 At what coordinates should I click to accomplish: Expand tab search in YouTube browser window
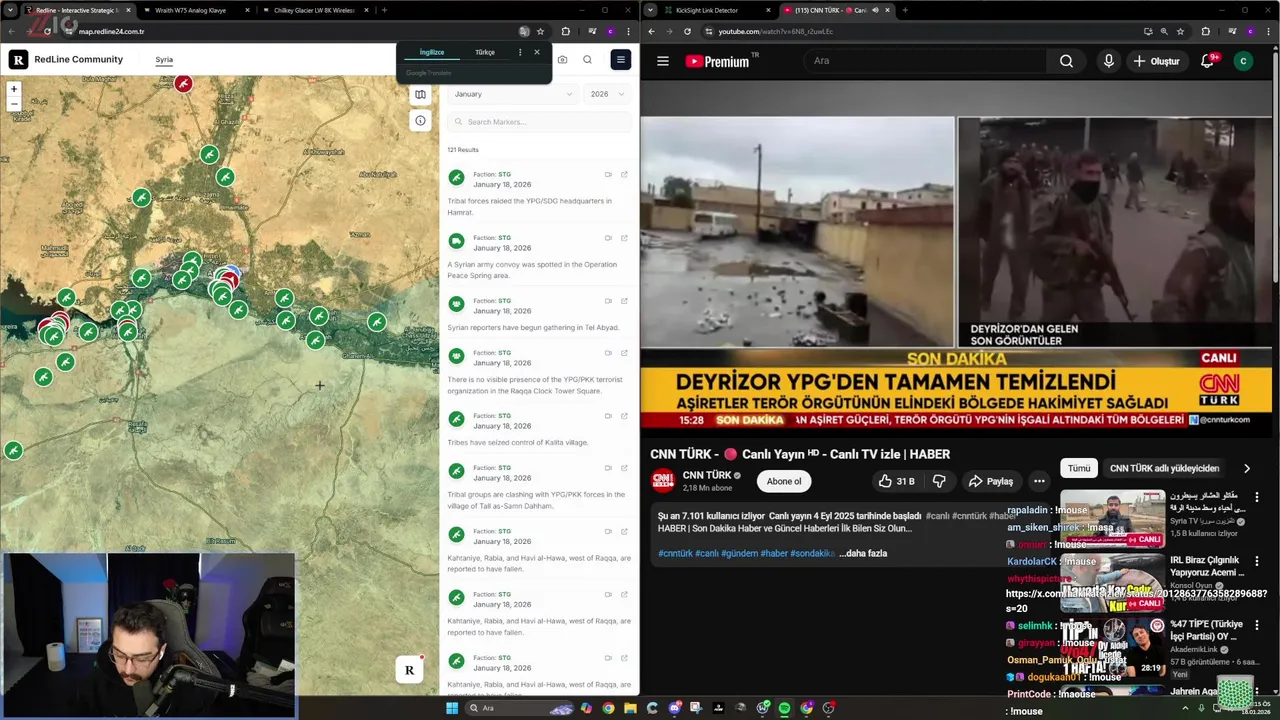tap(652, 10)
